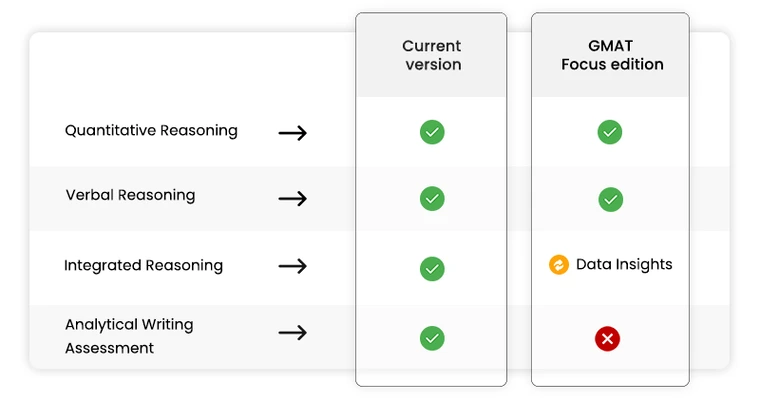
Task: Click green checkmark for Verbal Reasoning, Current version
Action: coord(432,198)
